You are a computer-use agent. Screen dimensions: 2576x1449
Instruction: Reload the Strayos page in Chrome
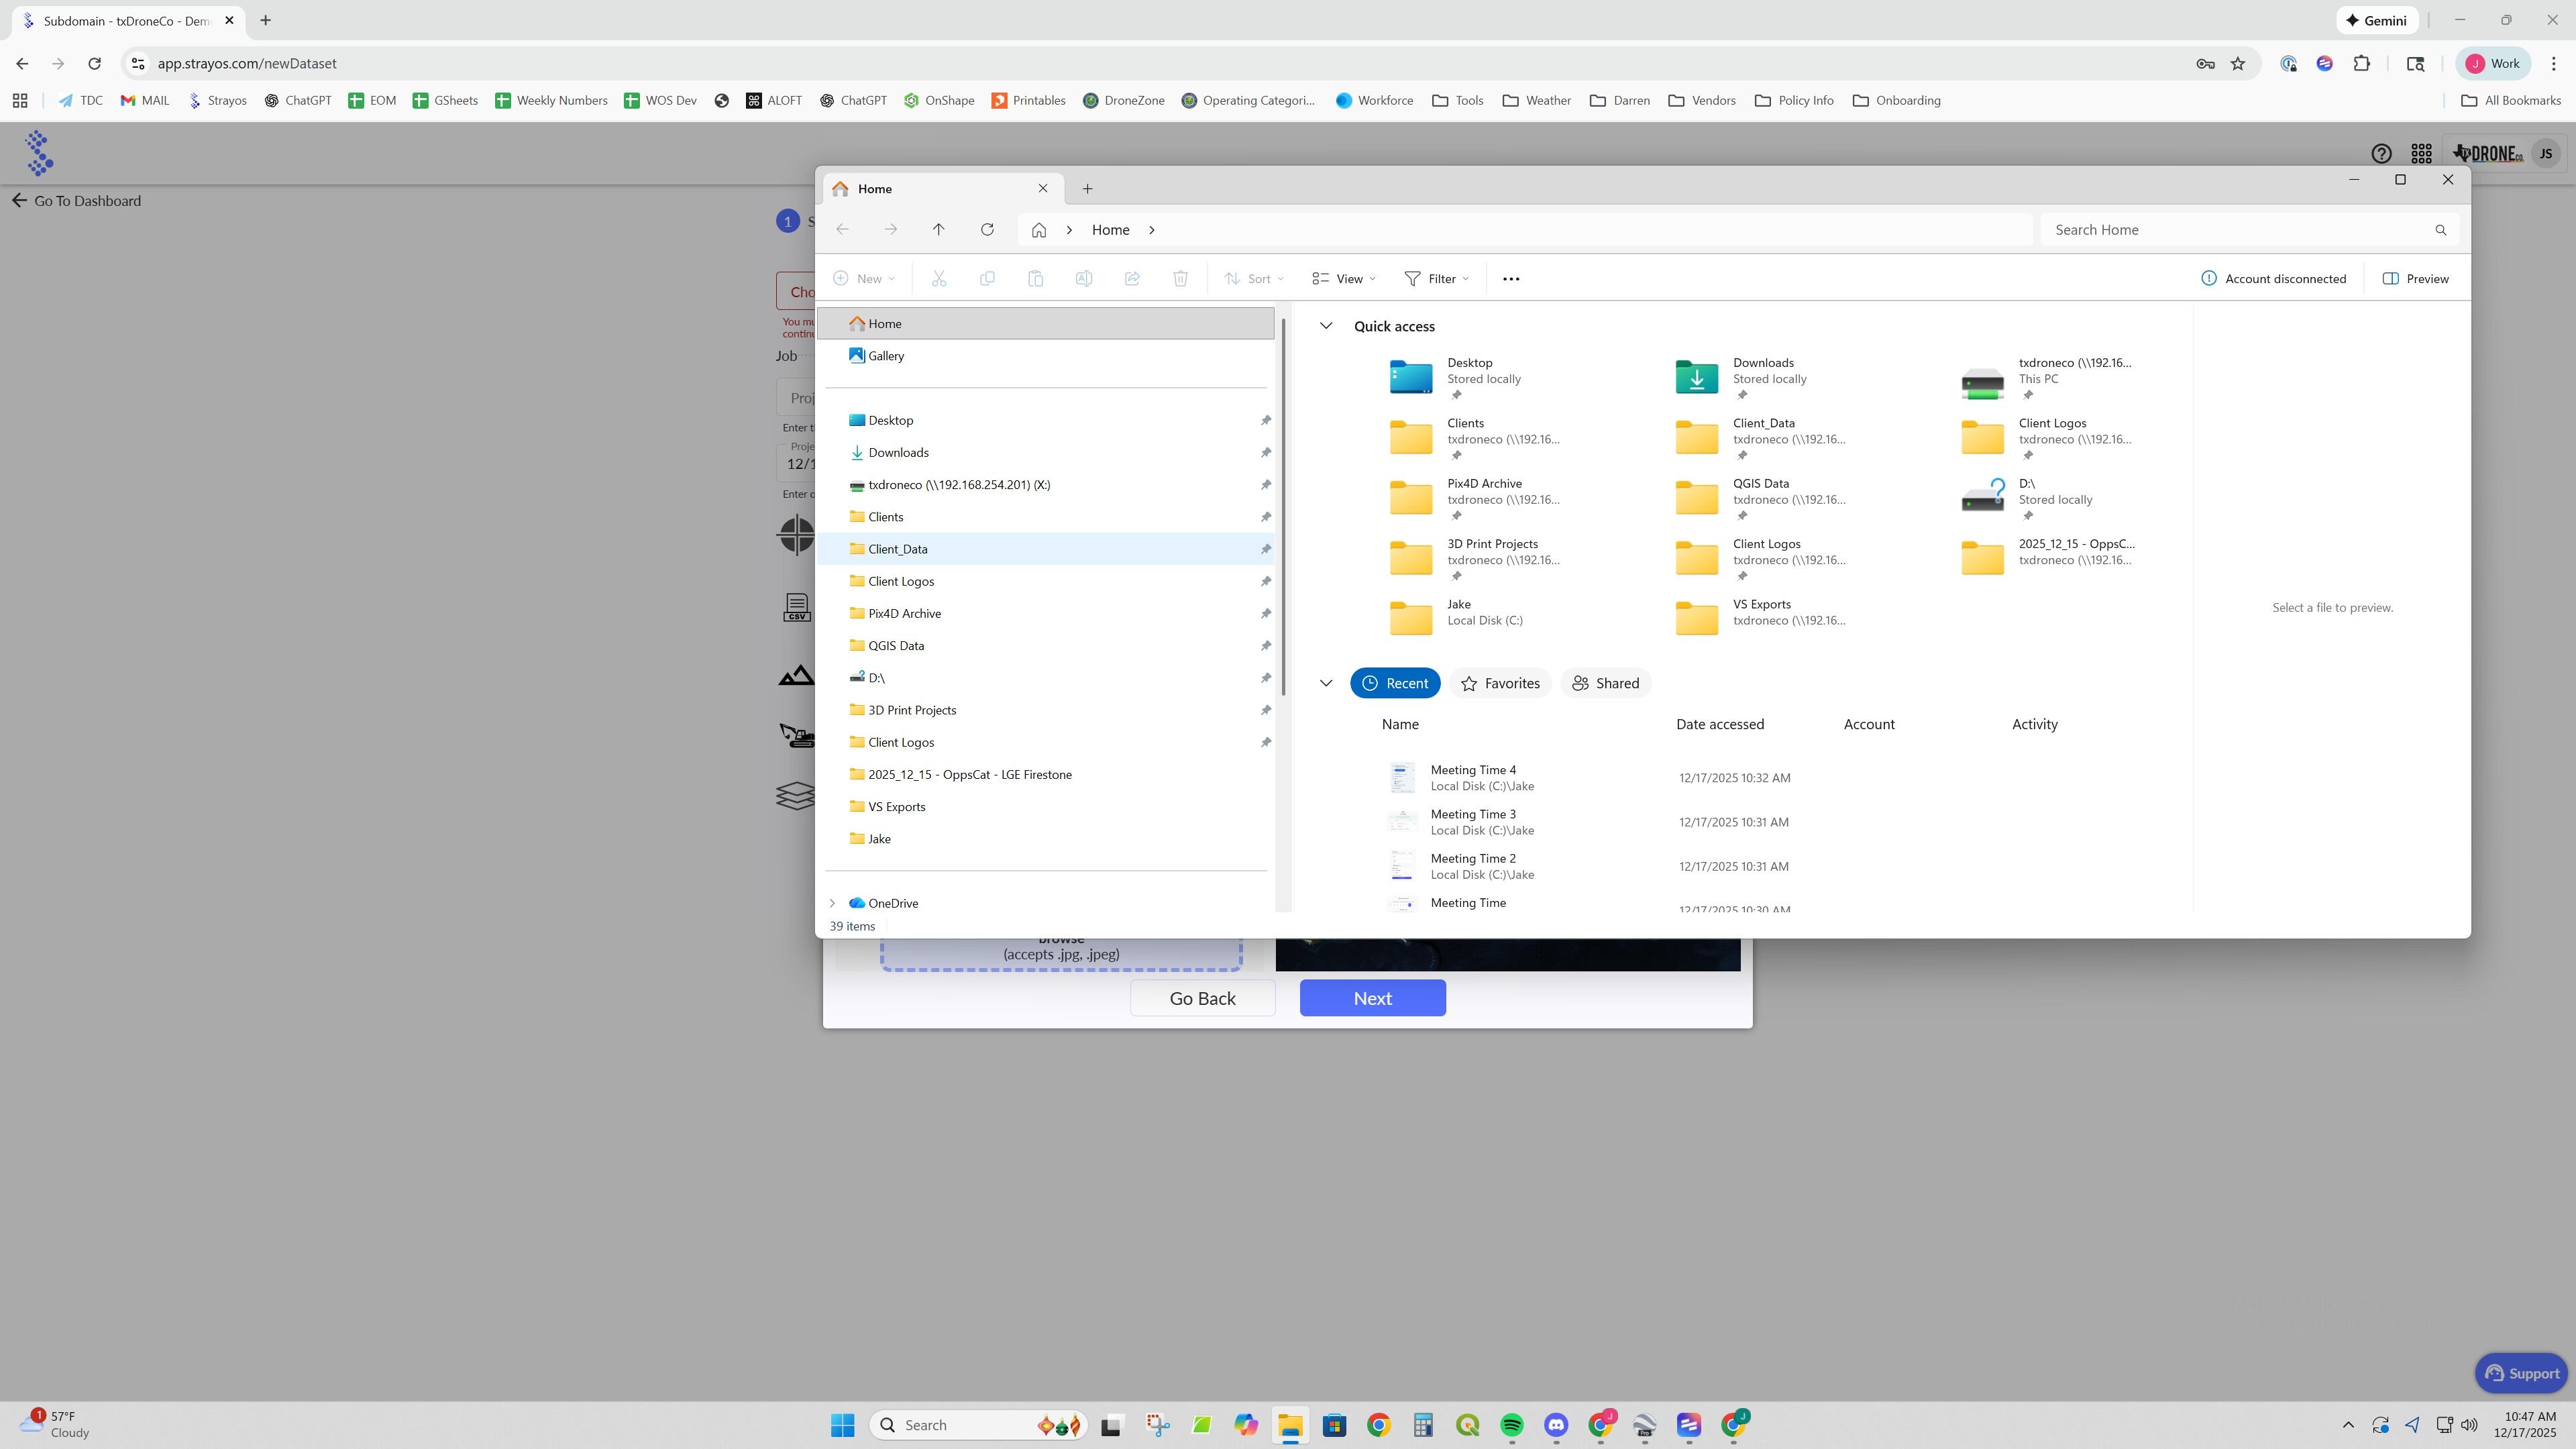coord(94,64)
